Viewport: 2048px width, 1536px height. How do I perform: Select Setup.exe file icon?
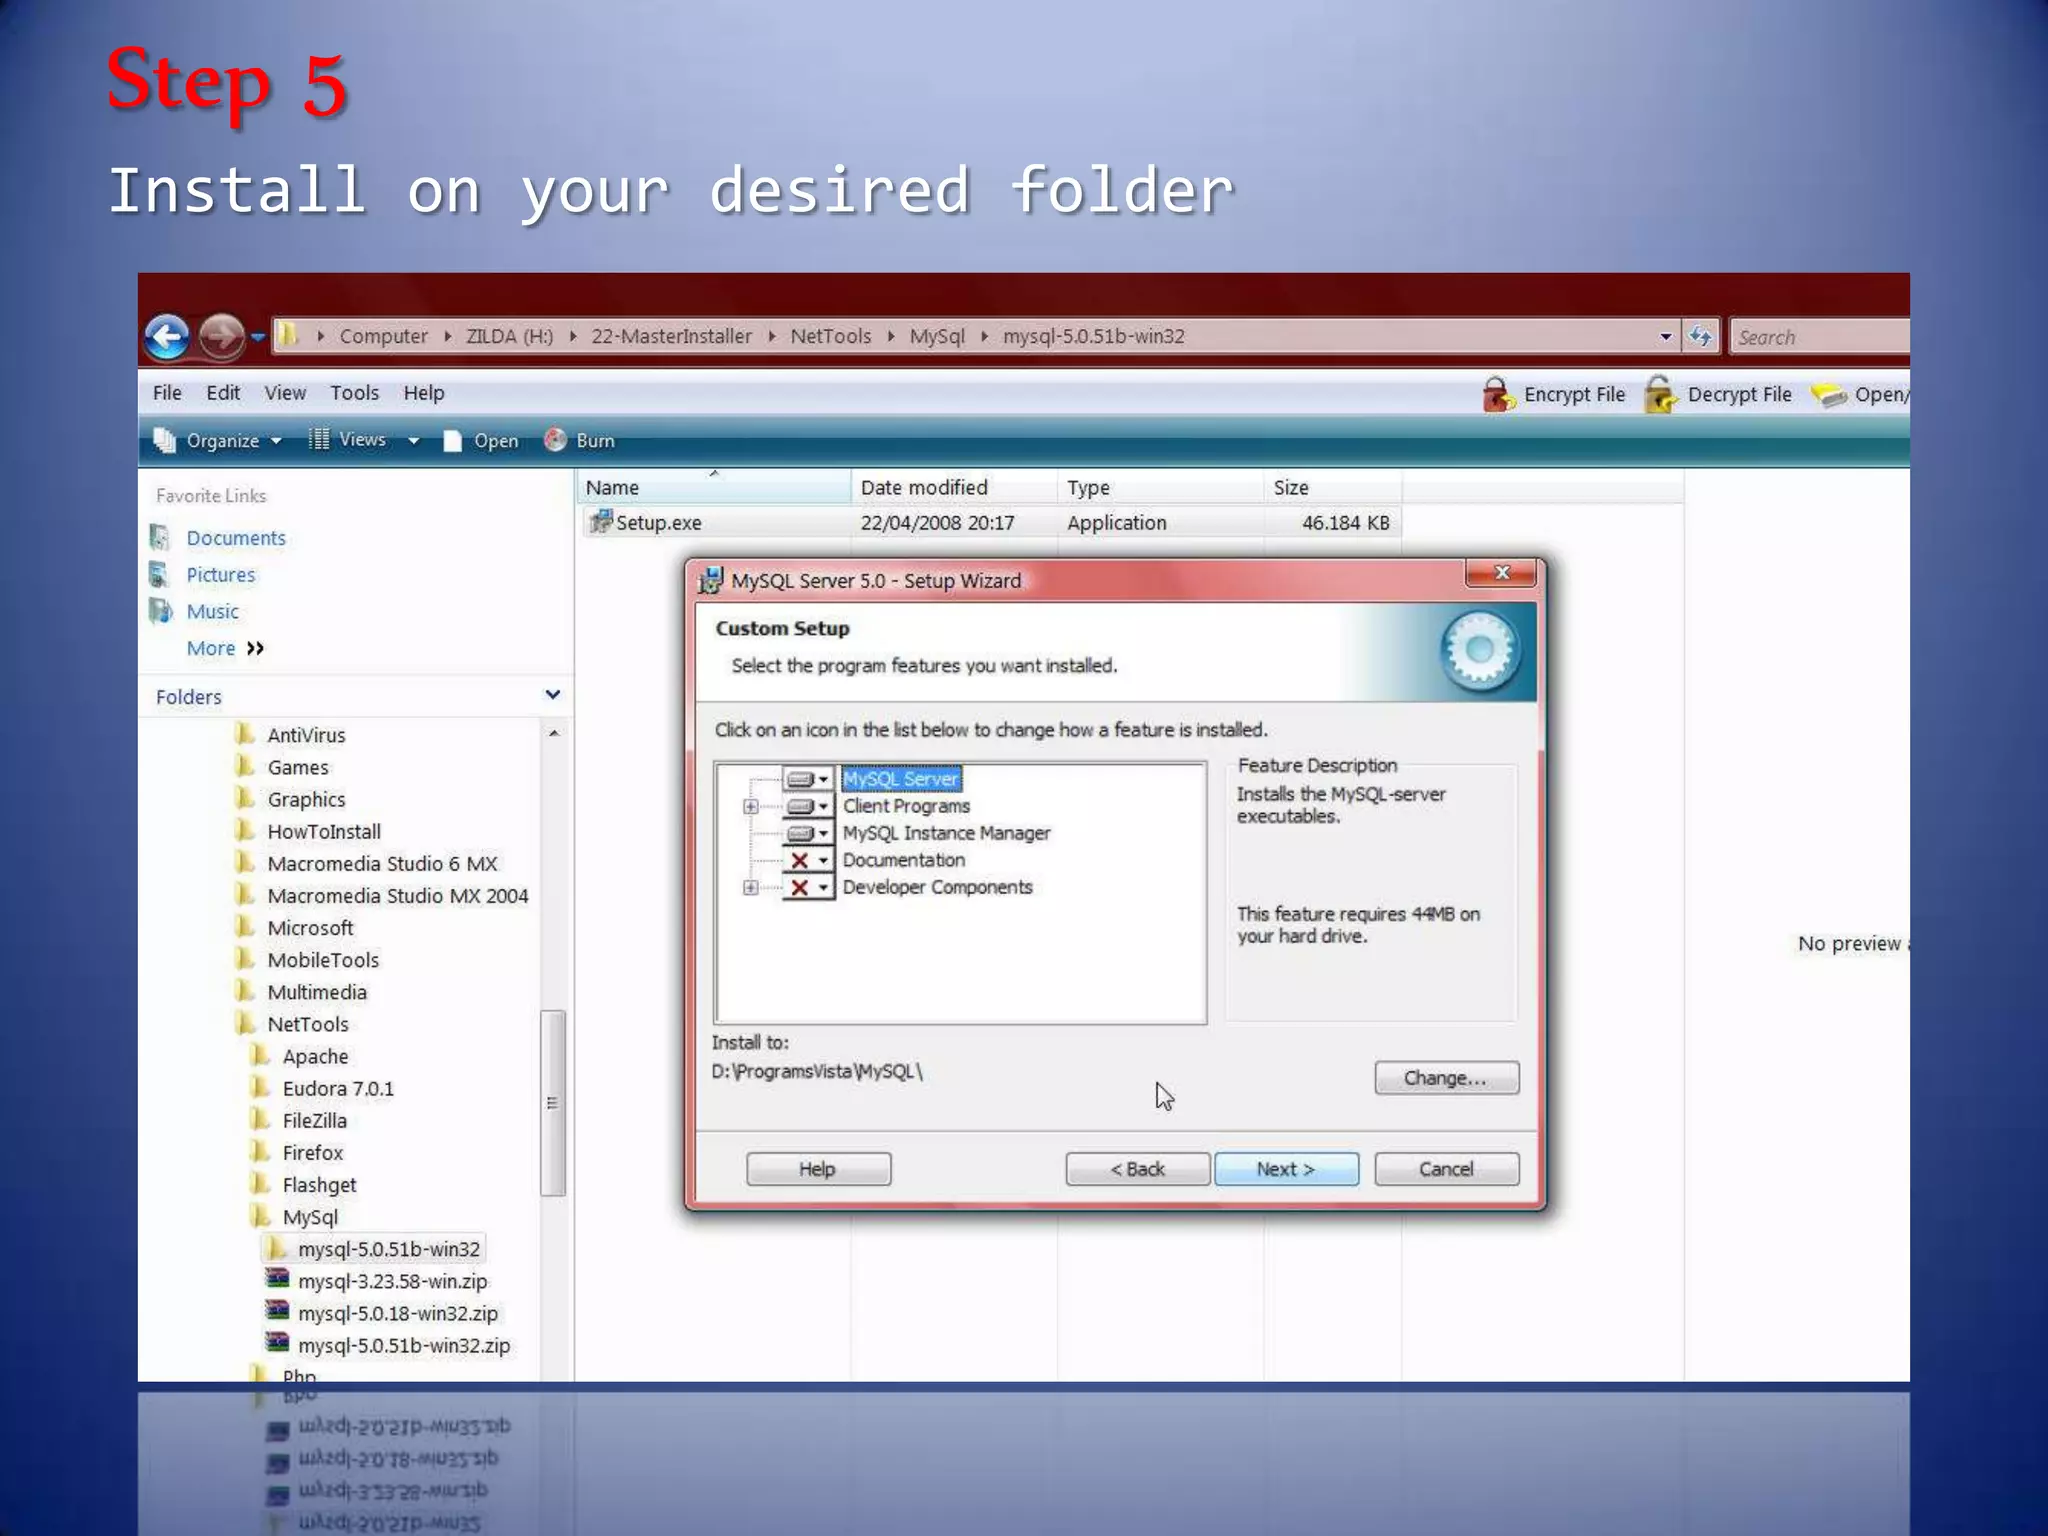(600, 522)
